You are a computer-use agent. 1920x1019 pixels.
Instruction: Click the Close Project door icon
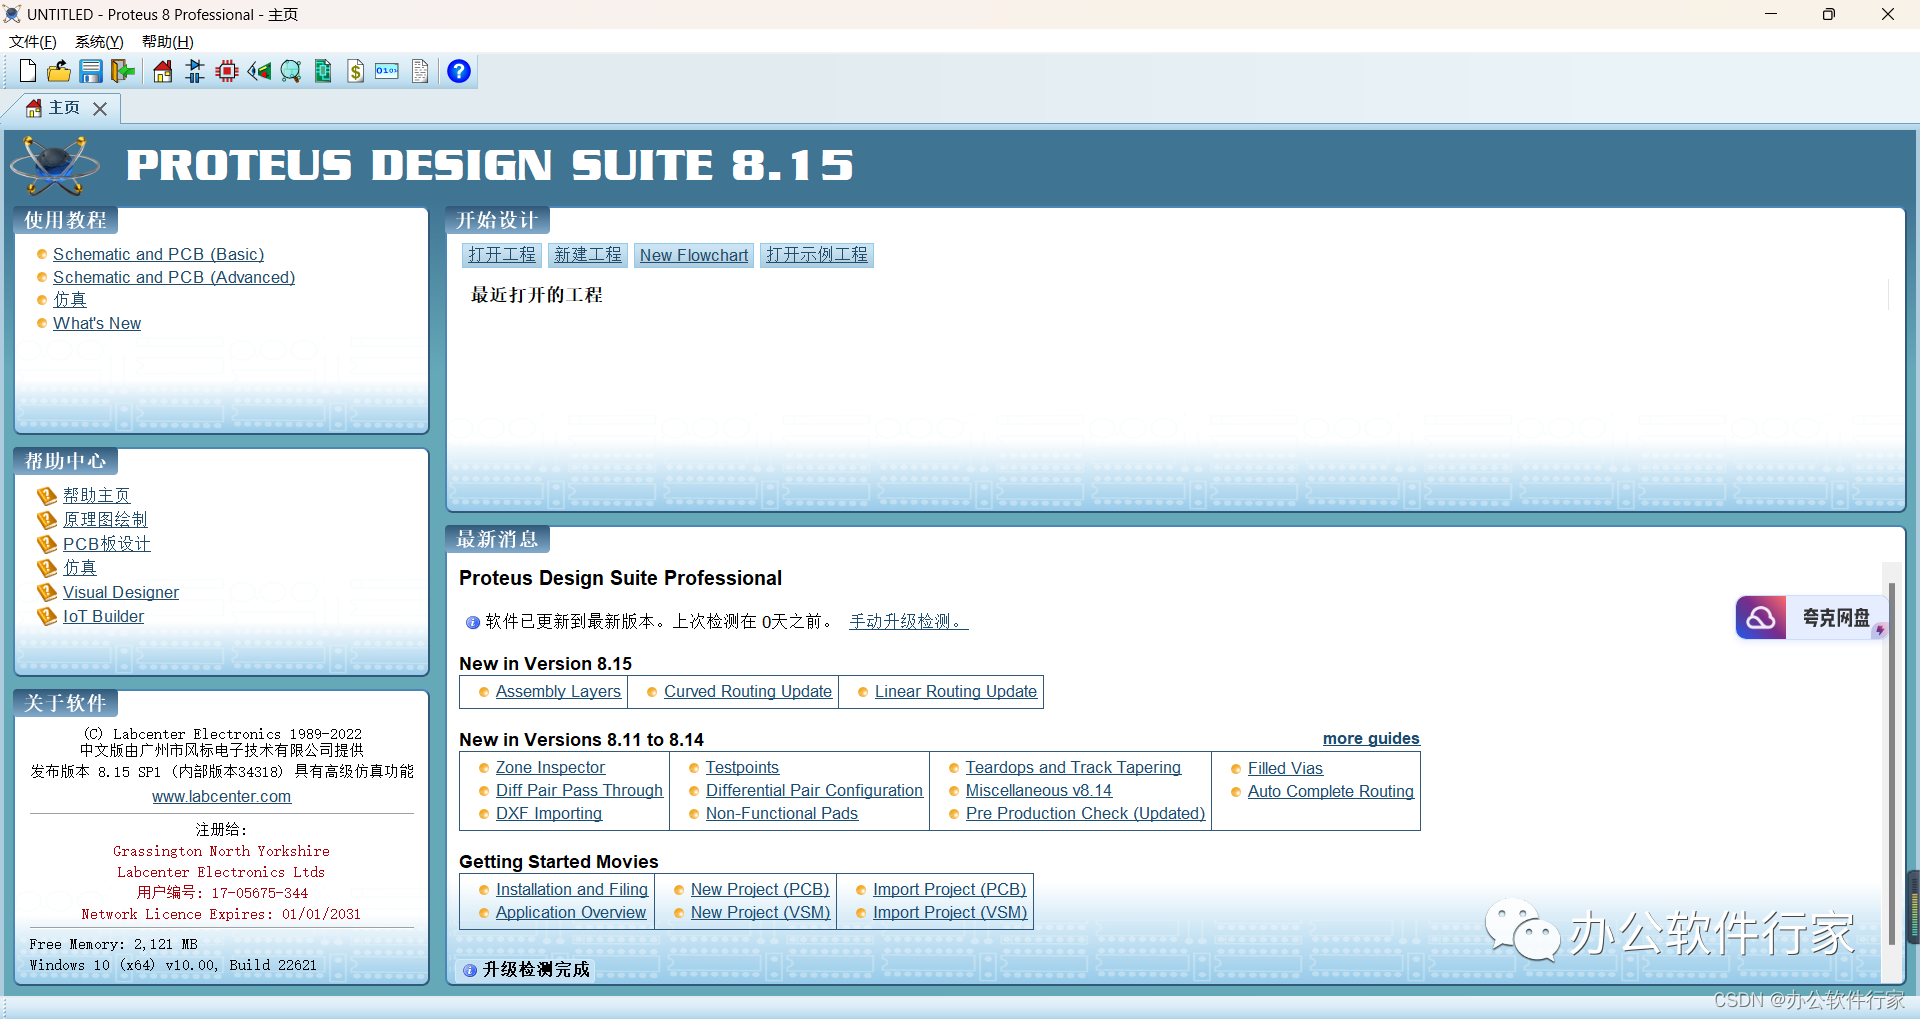pos(123,71)
